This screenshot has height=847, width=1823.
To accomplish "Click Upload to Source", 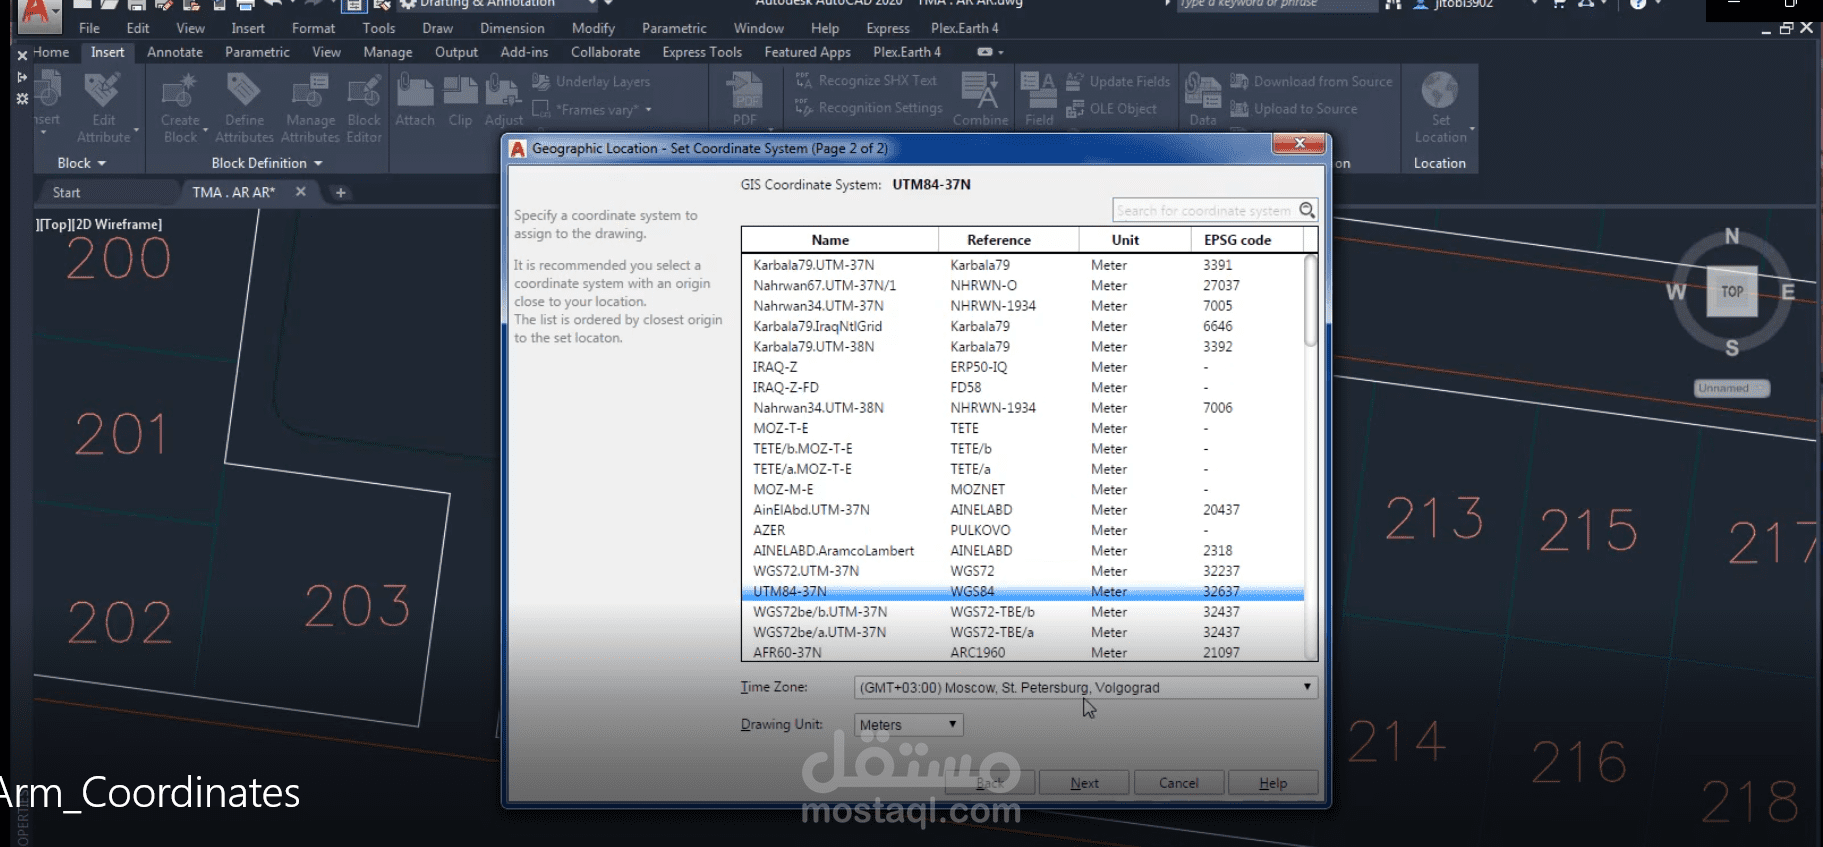I will [1294, 109].
